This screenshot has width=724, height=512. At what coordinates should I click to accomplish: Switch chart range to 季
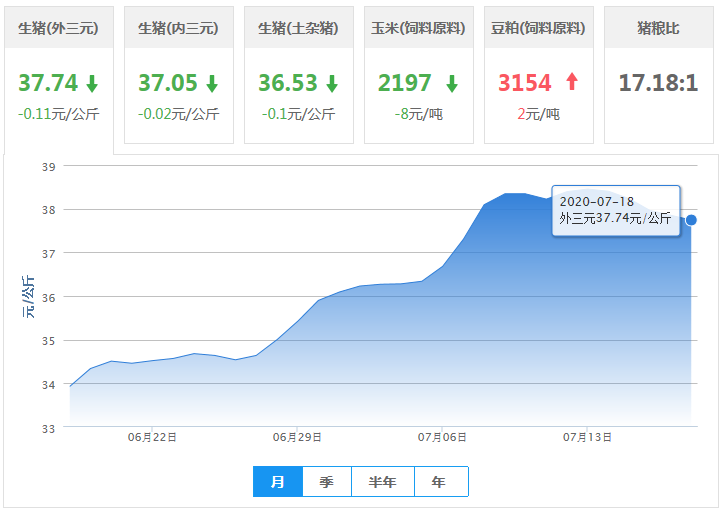327,482
